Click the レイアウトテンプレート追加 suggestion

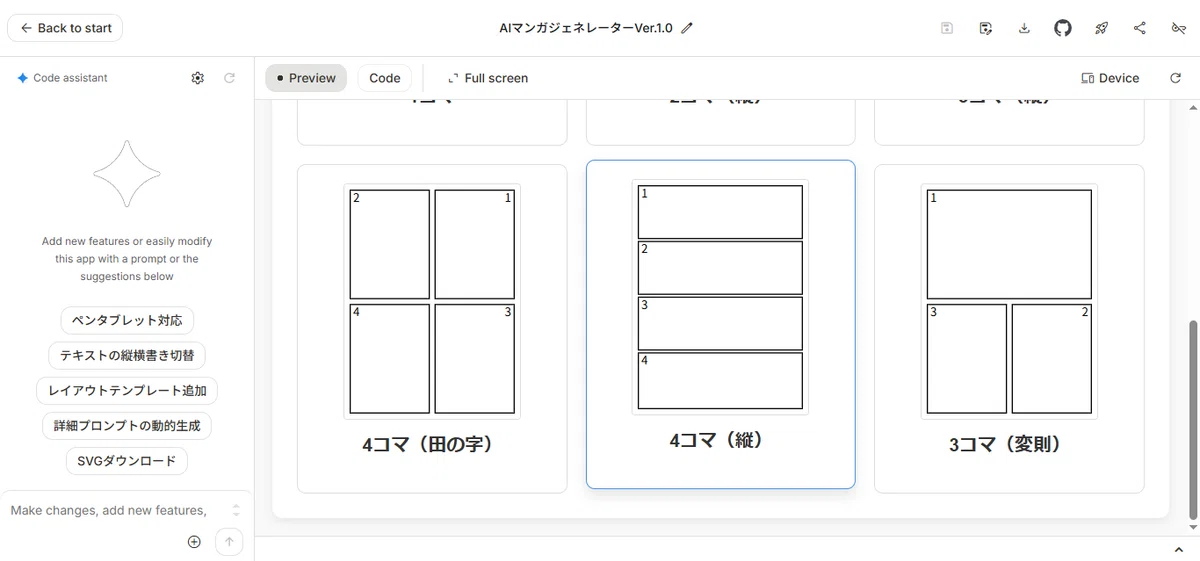tap(127, 390)
